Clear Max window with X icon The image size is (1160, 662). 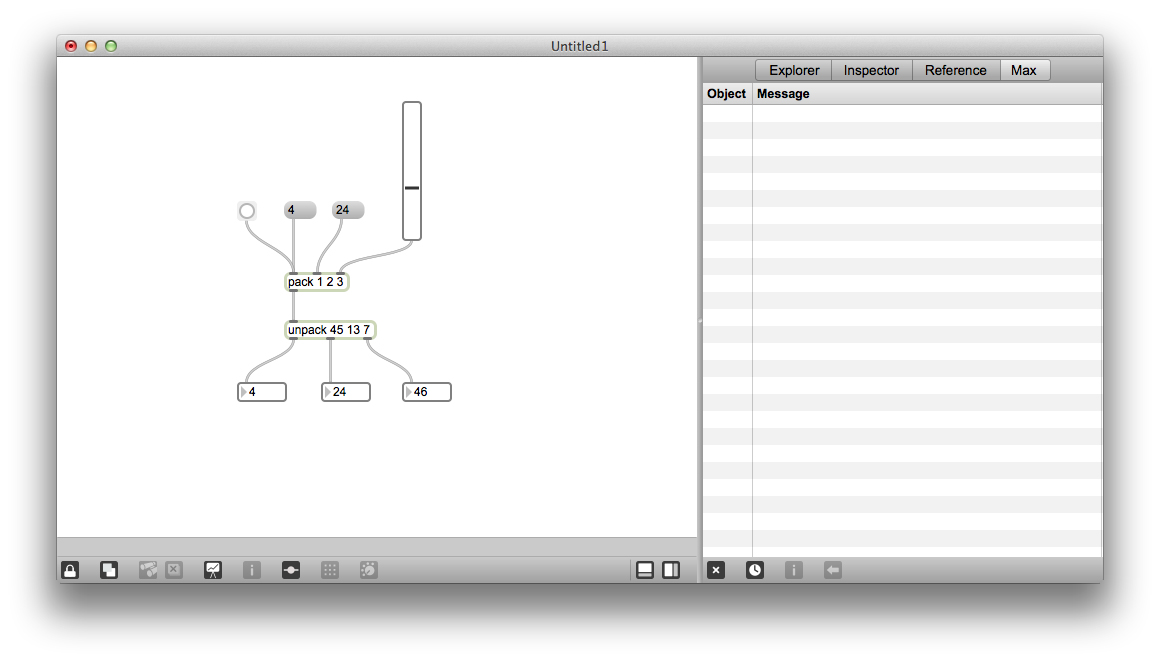[716, 570]
